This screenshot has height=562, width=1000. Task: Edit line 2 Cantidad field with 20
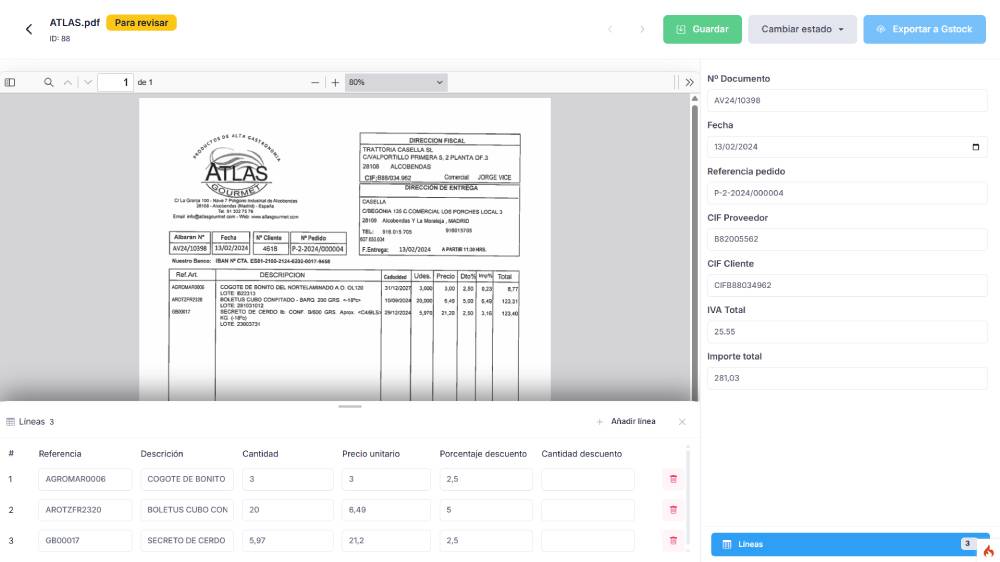(288, 510)
